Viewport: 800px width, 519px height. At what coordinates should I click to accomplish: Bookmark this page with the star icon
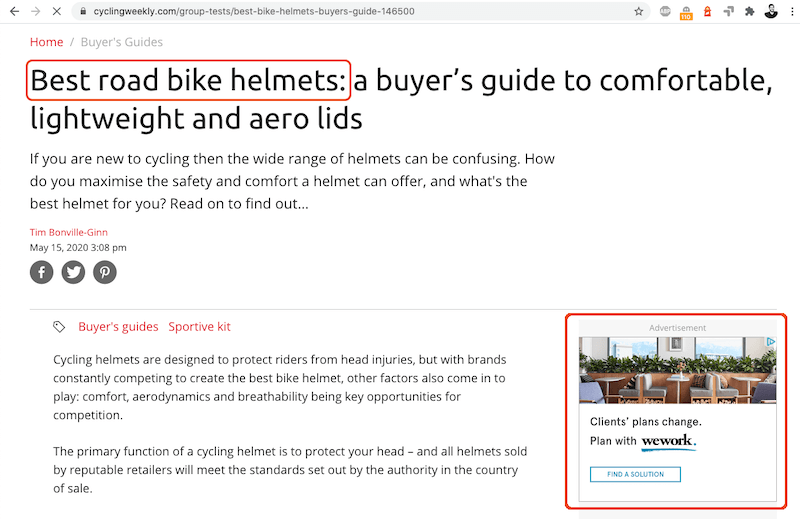638,11
